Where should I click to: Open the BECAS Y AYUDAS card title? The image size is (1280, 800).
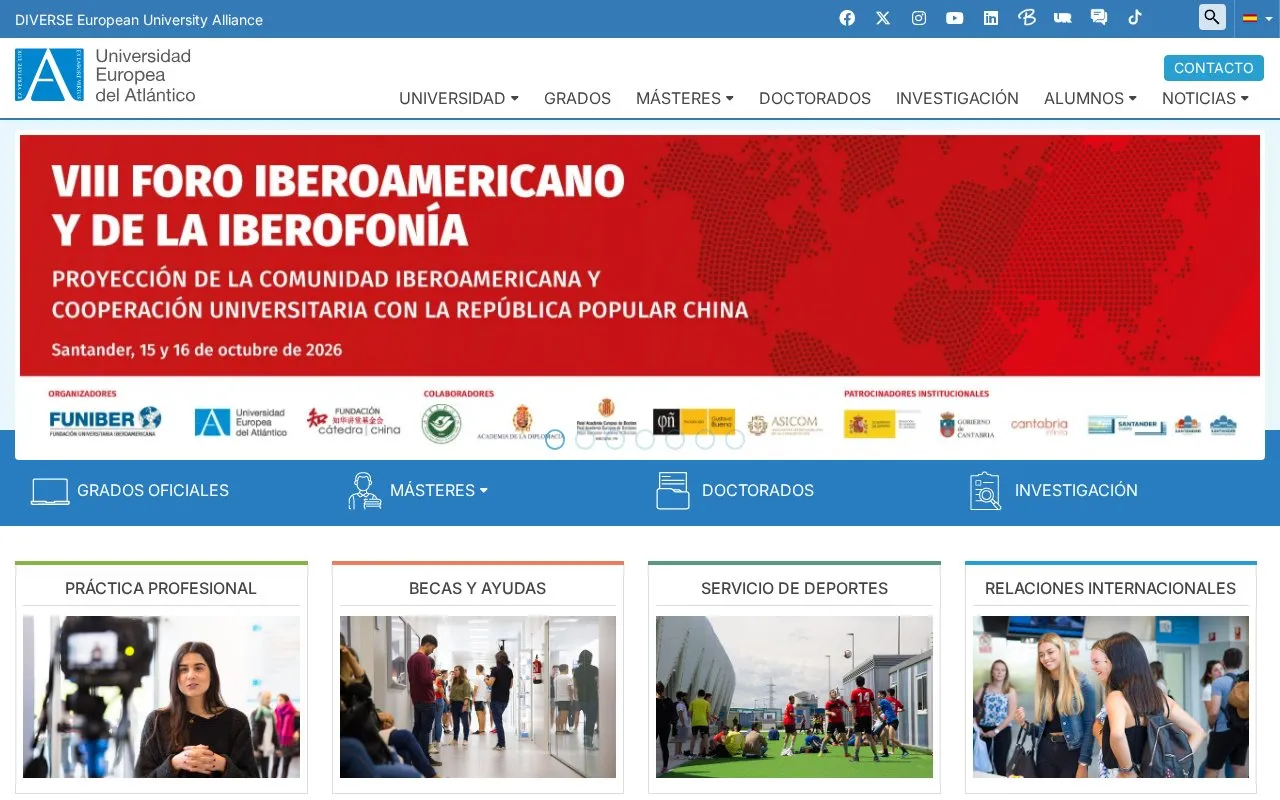coord(478,588)
